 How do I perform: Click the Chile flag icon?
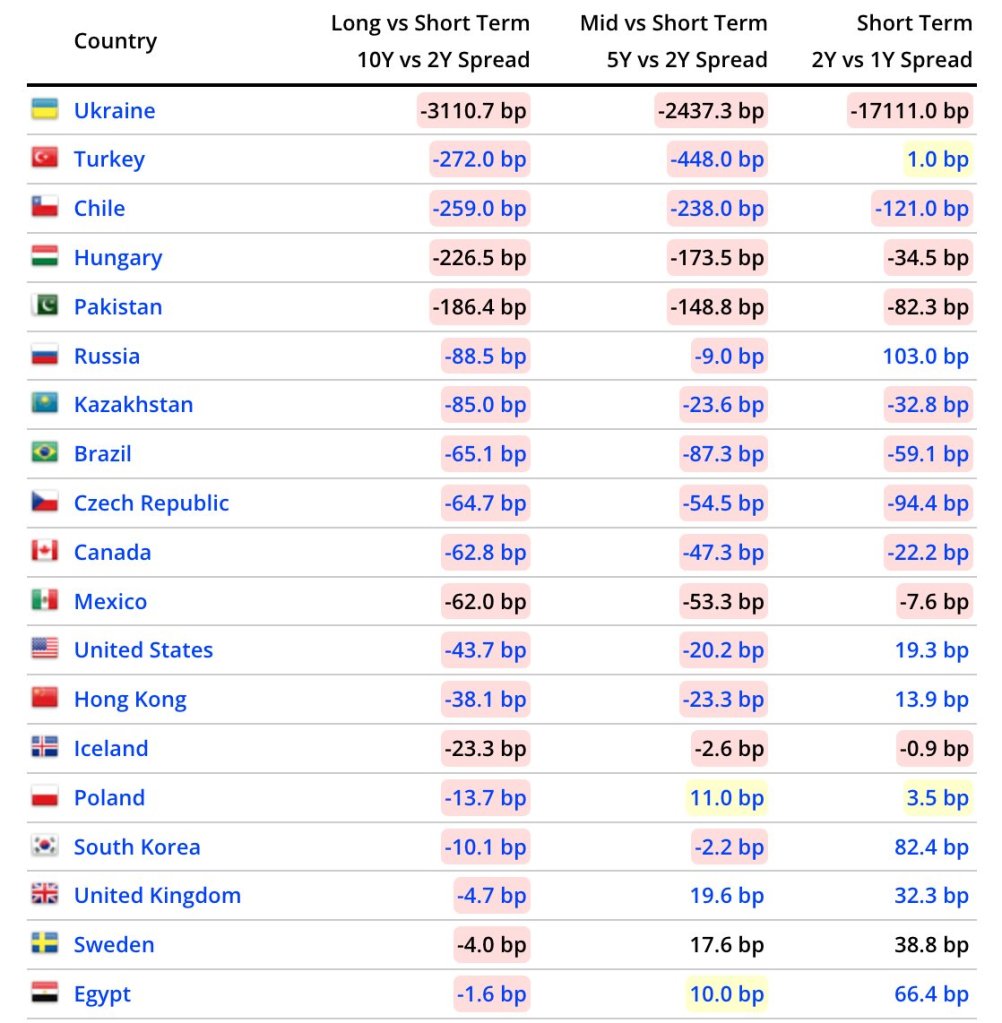[x=44, y=207]
